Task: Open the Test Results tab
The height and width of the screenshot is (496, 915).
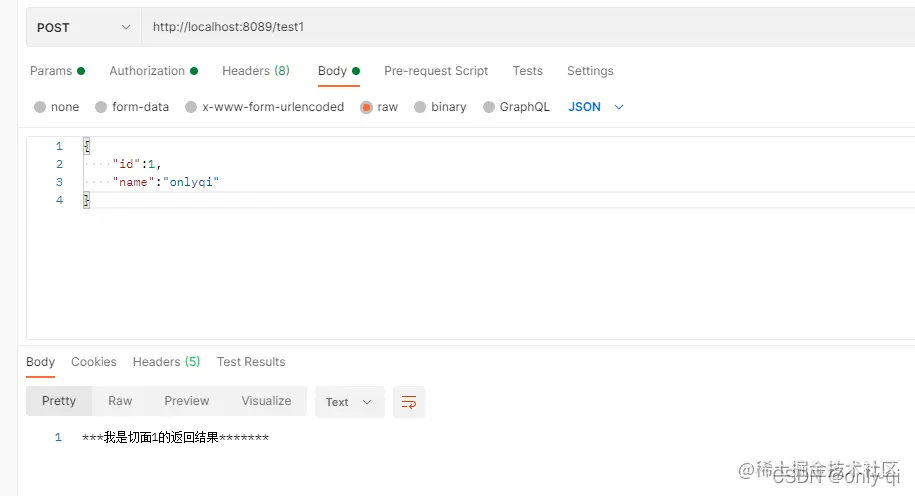Action: pyautogui.click(x=251, y=362)
